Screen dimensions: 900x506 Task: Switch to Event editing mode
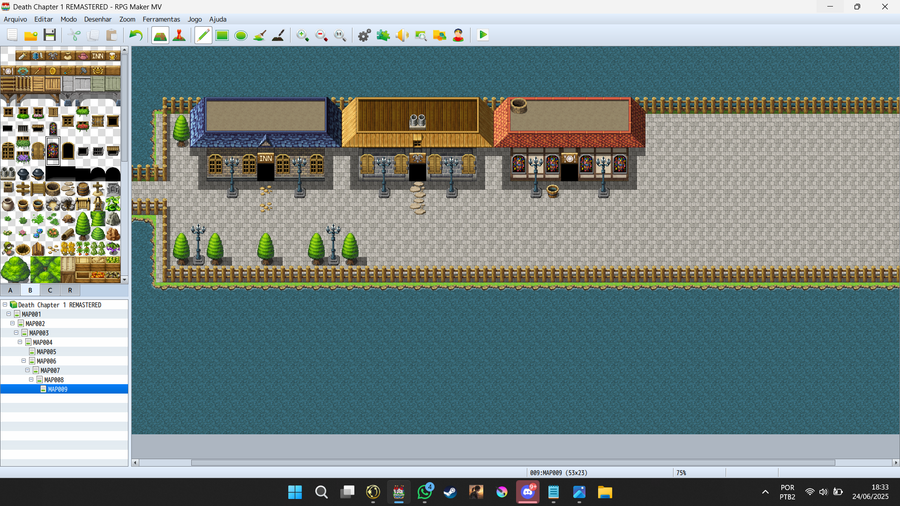click(x=179, y=35)
